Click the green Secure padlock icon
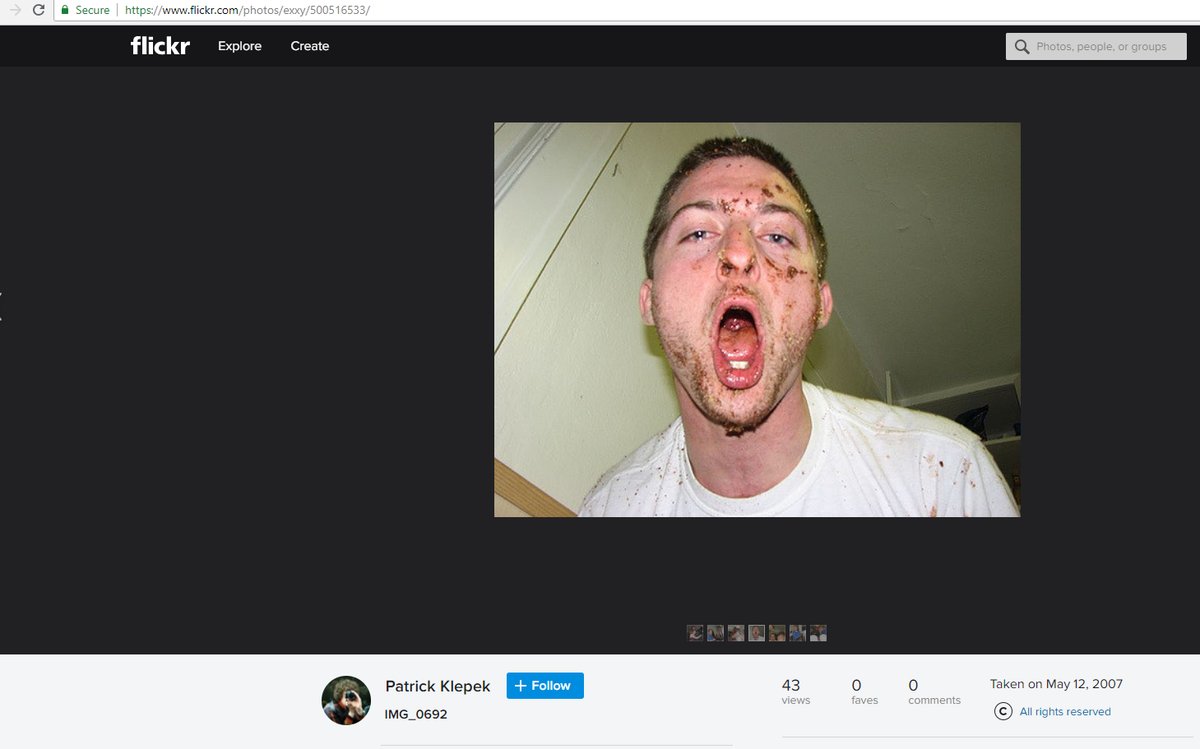The height and width of the screenshot is (749, 1200). pyautogui.click(x=65, y=10)
